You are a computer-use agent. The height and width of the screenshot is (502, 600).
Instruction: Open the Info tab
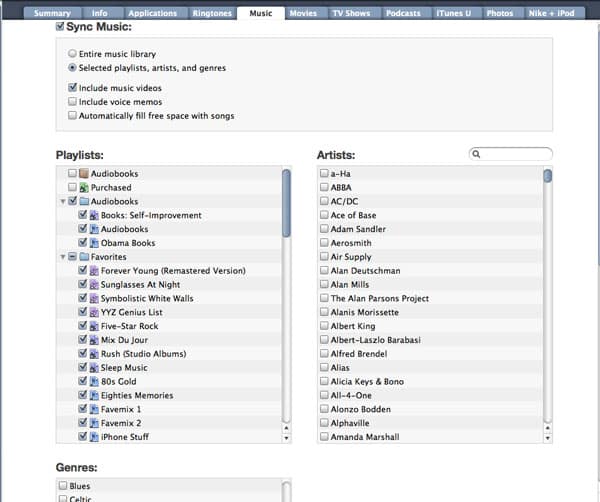(x=99, y=13)
